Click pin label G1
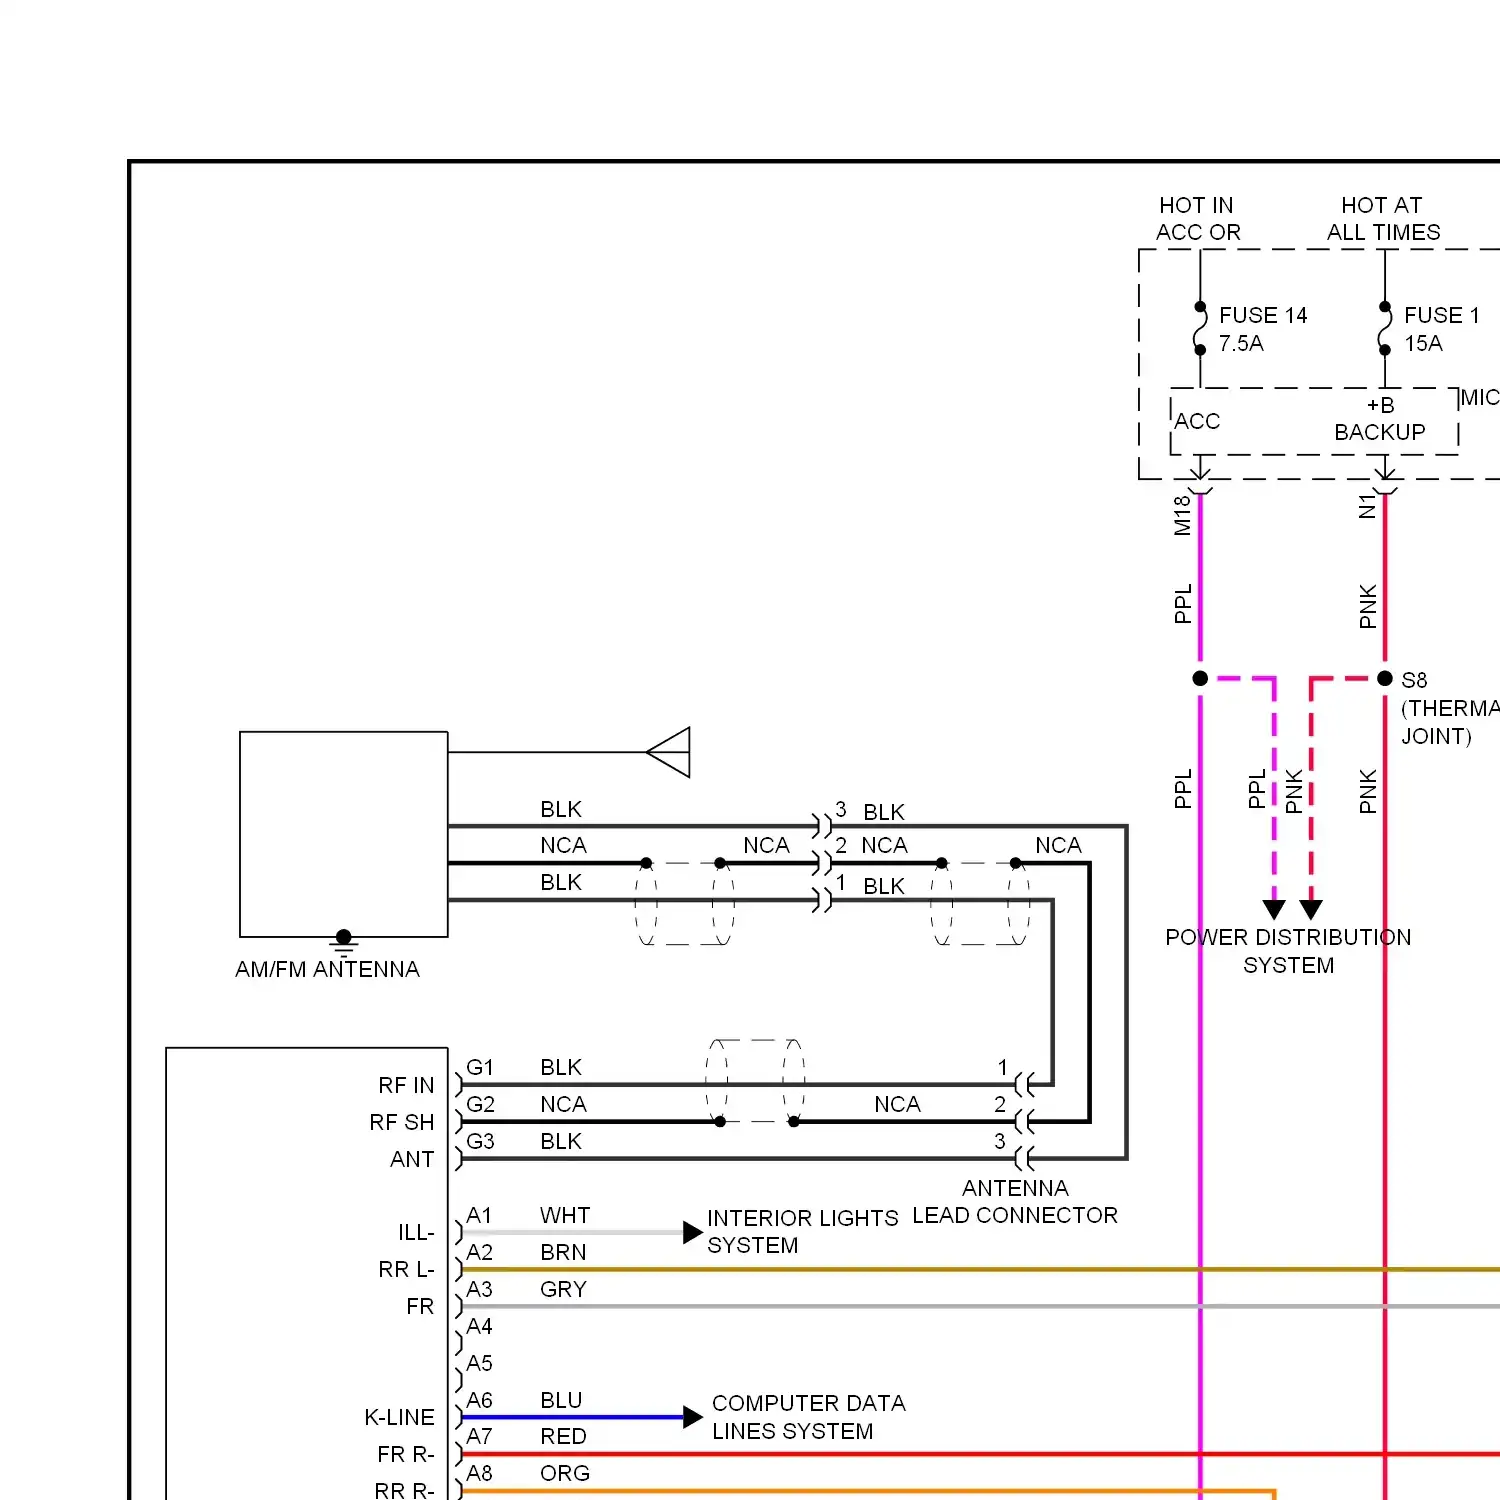This screenshot has width=1500, height=1500. (480, 1067)
